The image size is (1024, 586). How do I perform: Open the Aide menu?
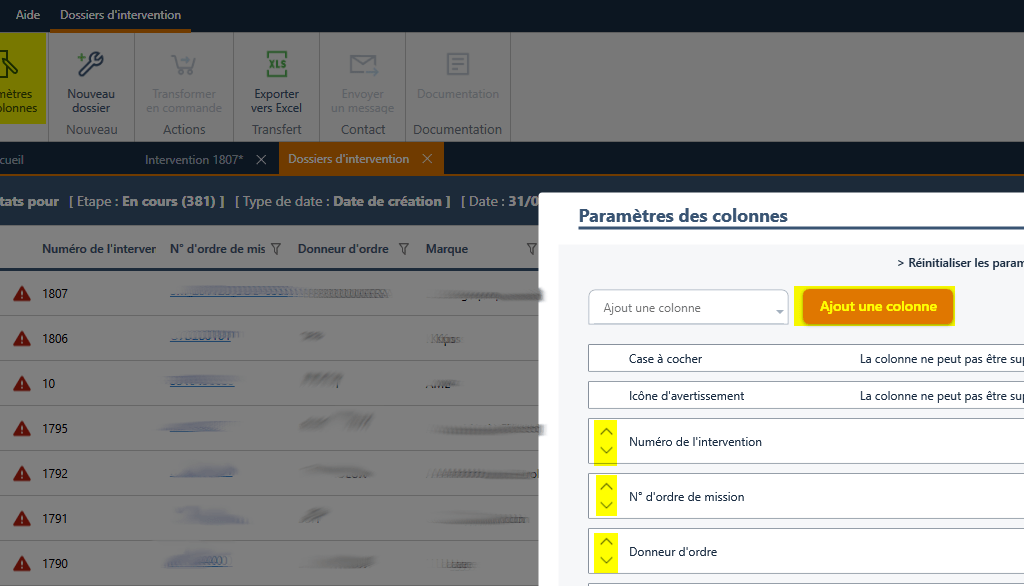(28, 15)
